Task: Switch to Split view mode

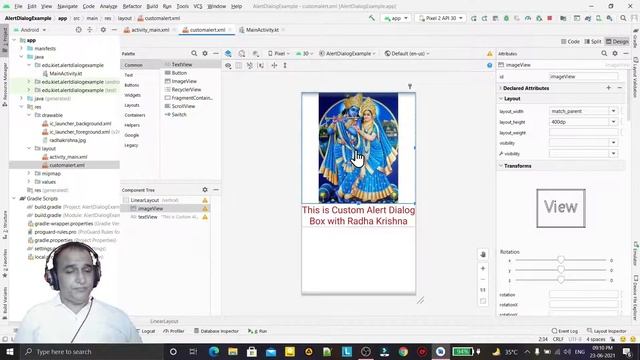Action: (593, 42)
